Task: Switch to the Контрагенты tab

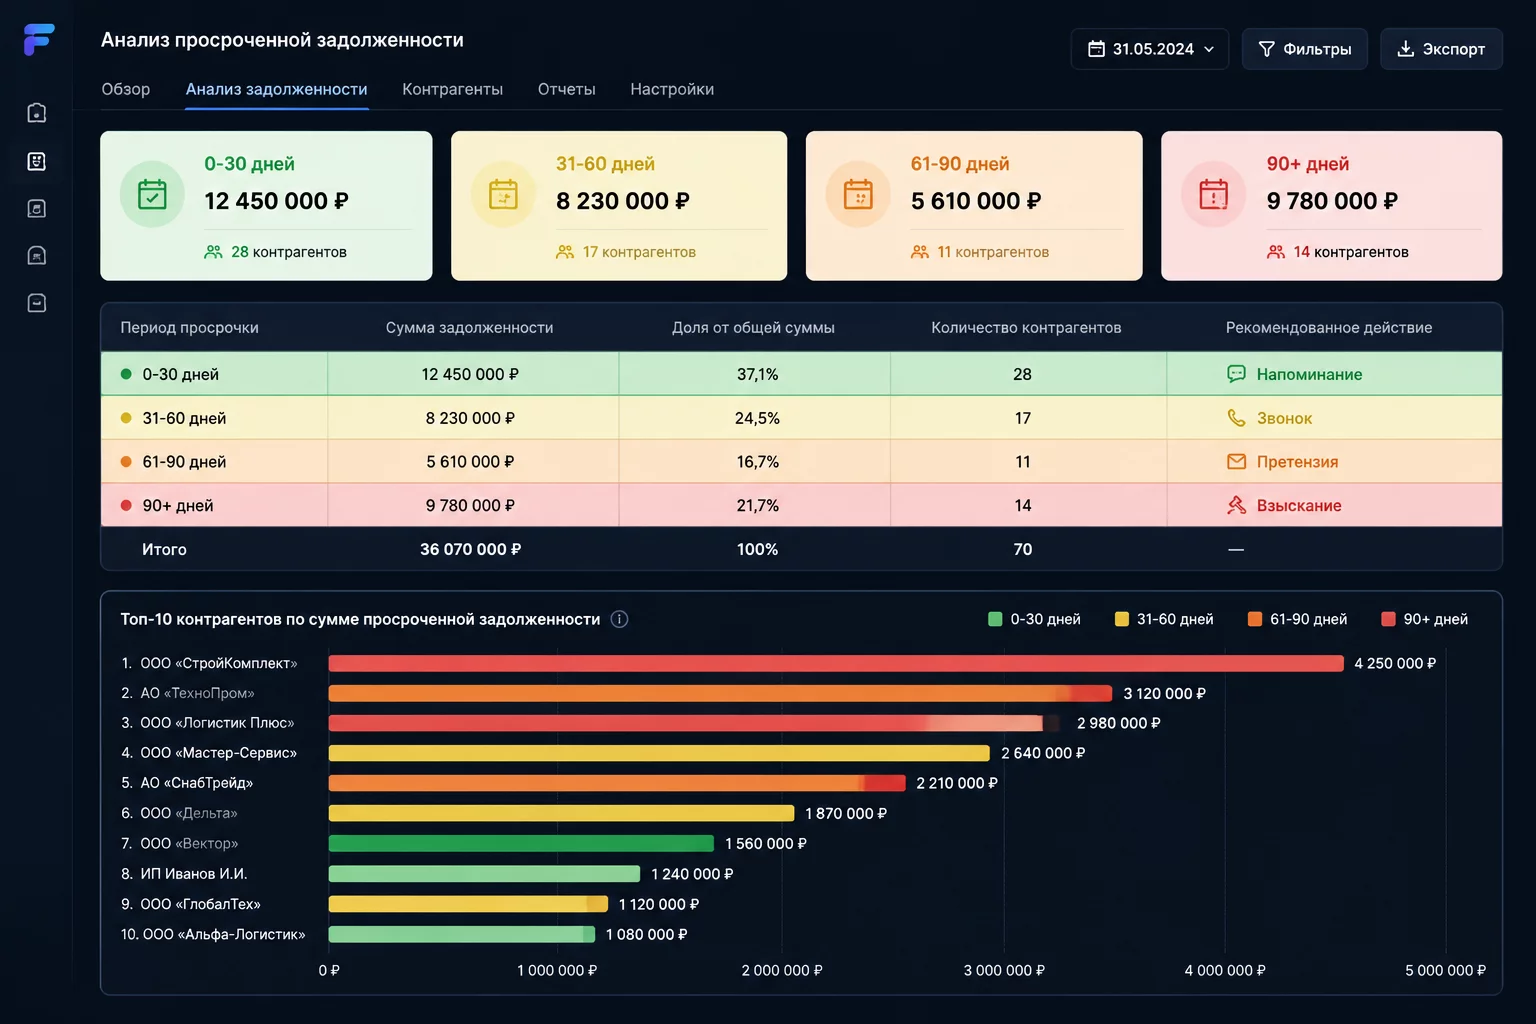Action: [452, 89]
